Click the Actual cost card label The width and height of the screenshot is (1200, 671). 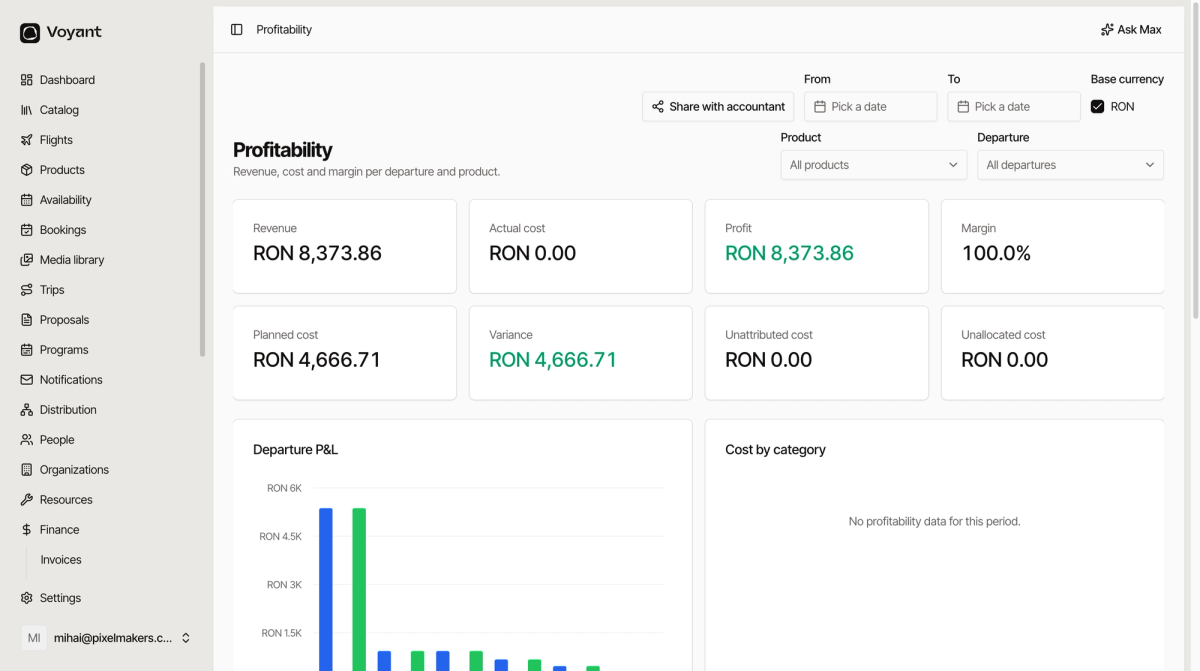click(x=517, y=228)
